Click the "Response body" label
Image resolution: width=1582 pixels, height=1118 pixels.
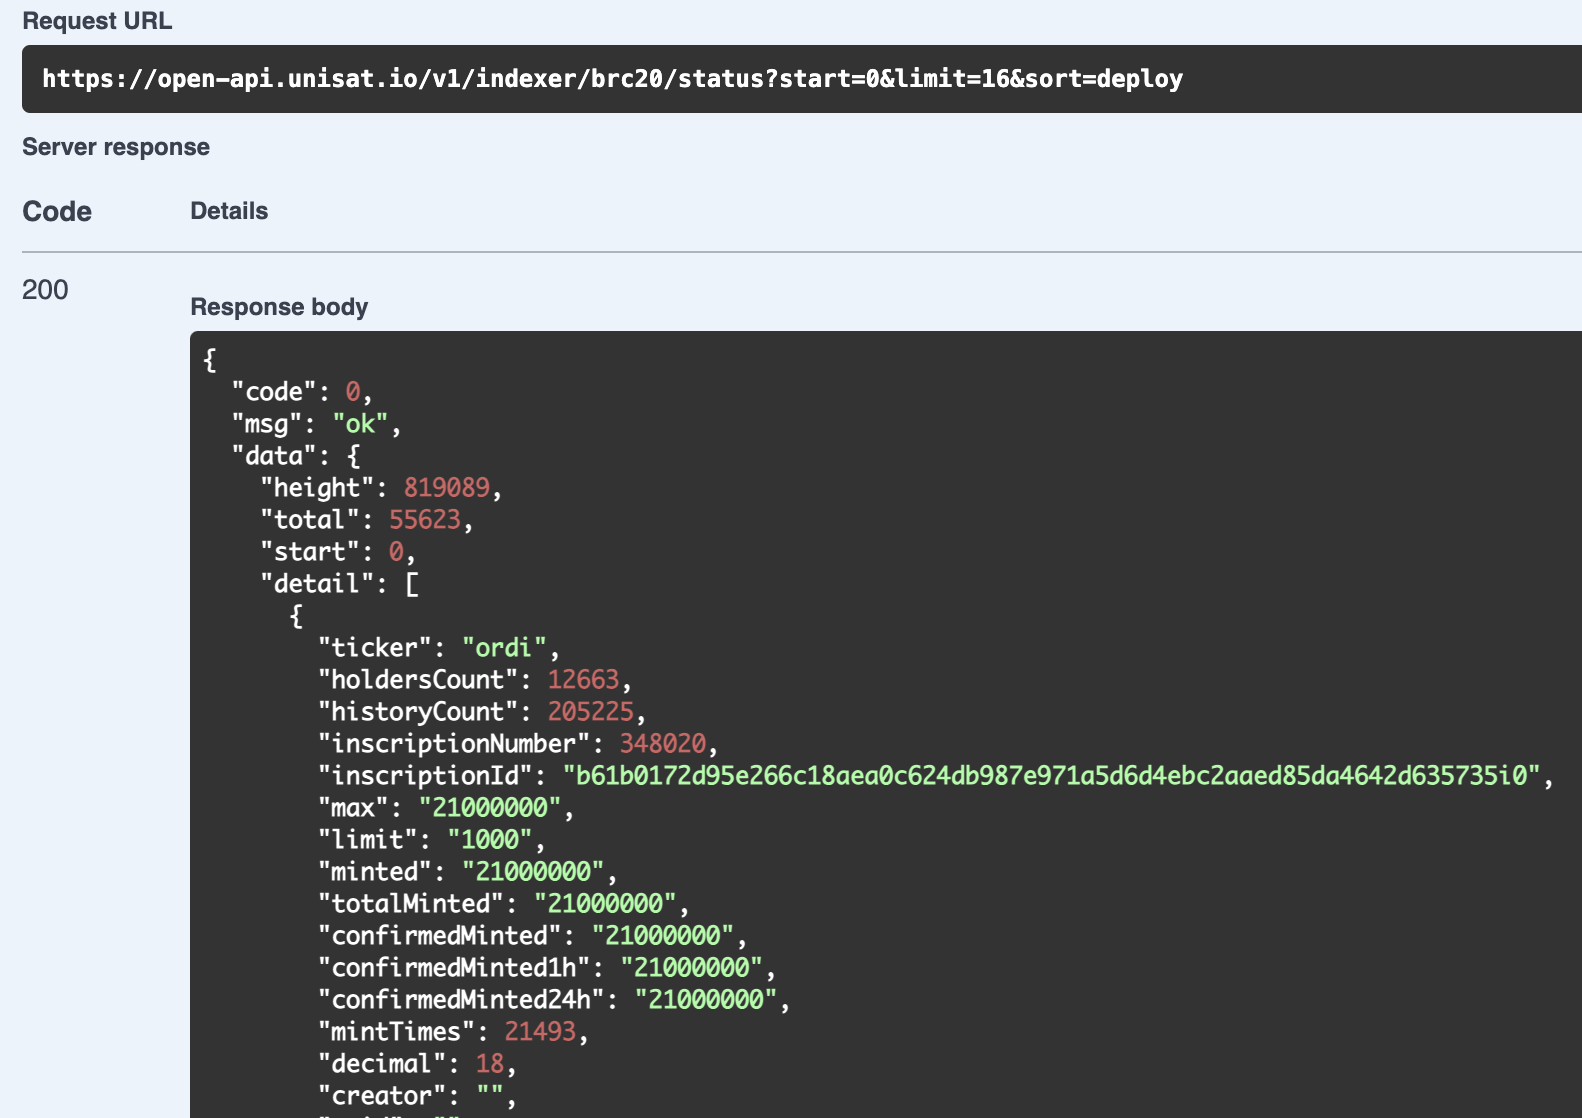coord(279,307)
